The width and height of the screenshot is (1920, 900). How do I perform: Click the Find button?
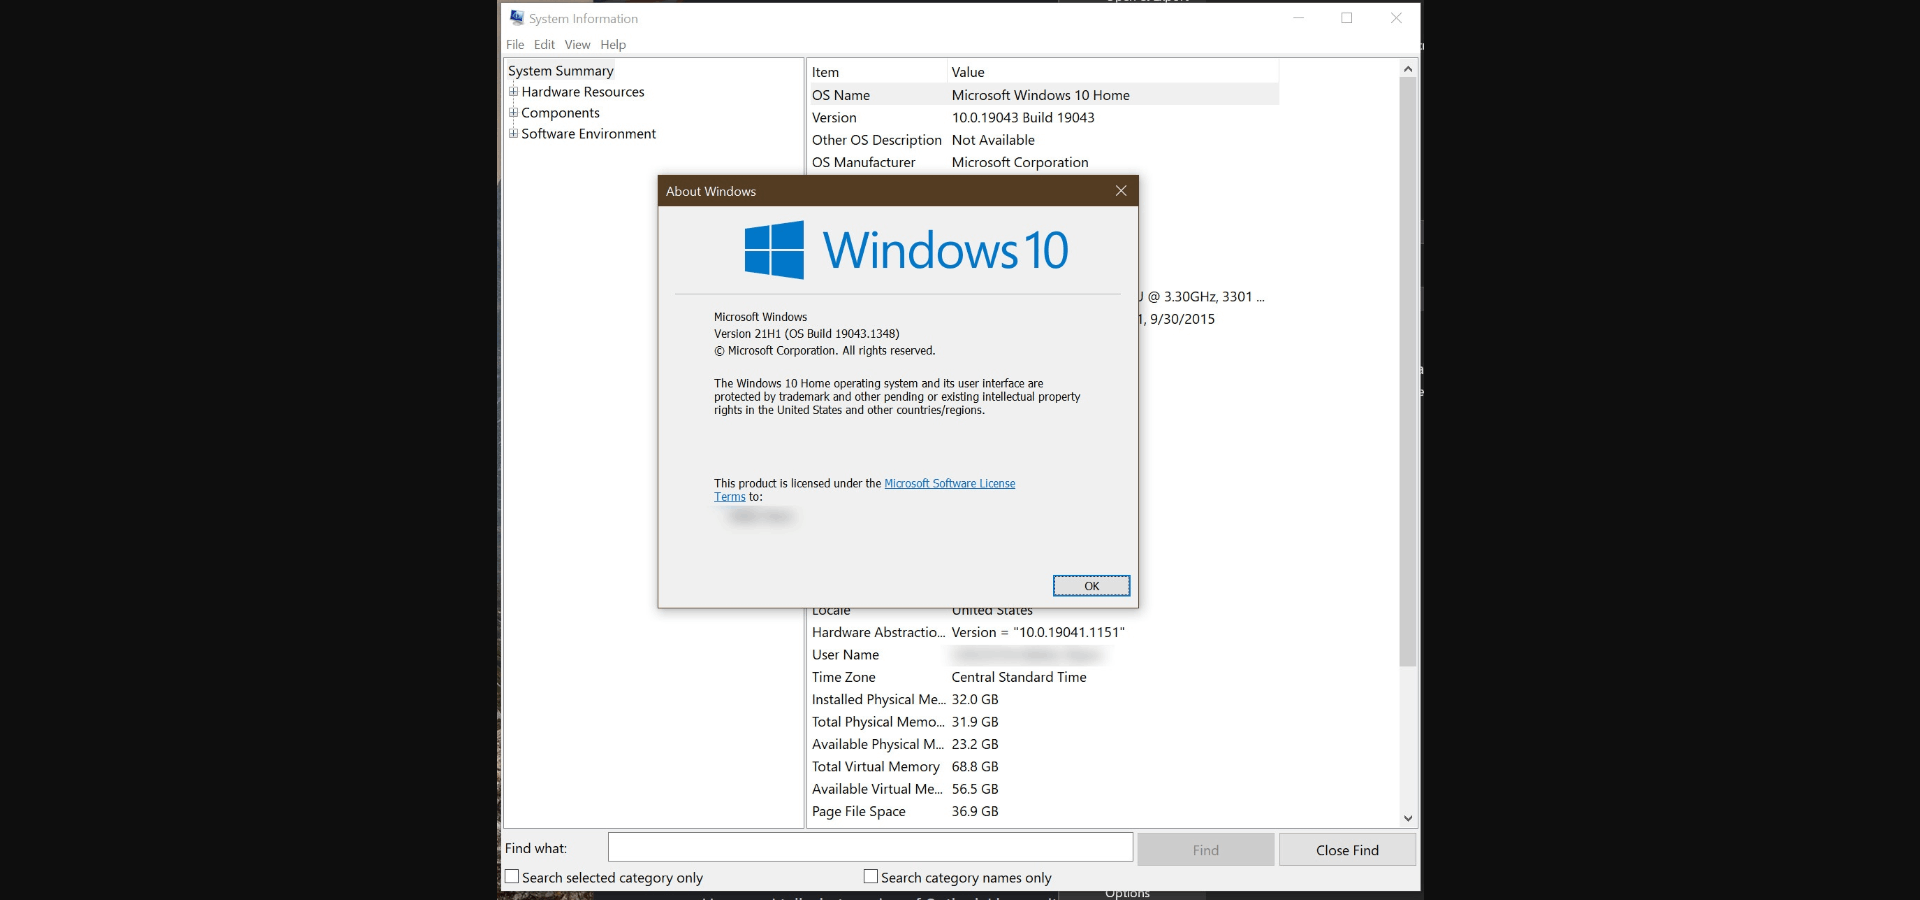[x=1205, y=850]
